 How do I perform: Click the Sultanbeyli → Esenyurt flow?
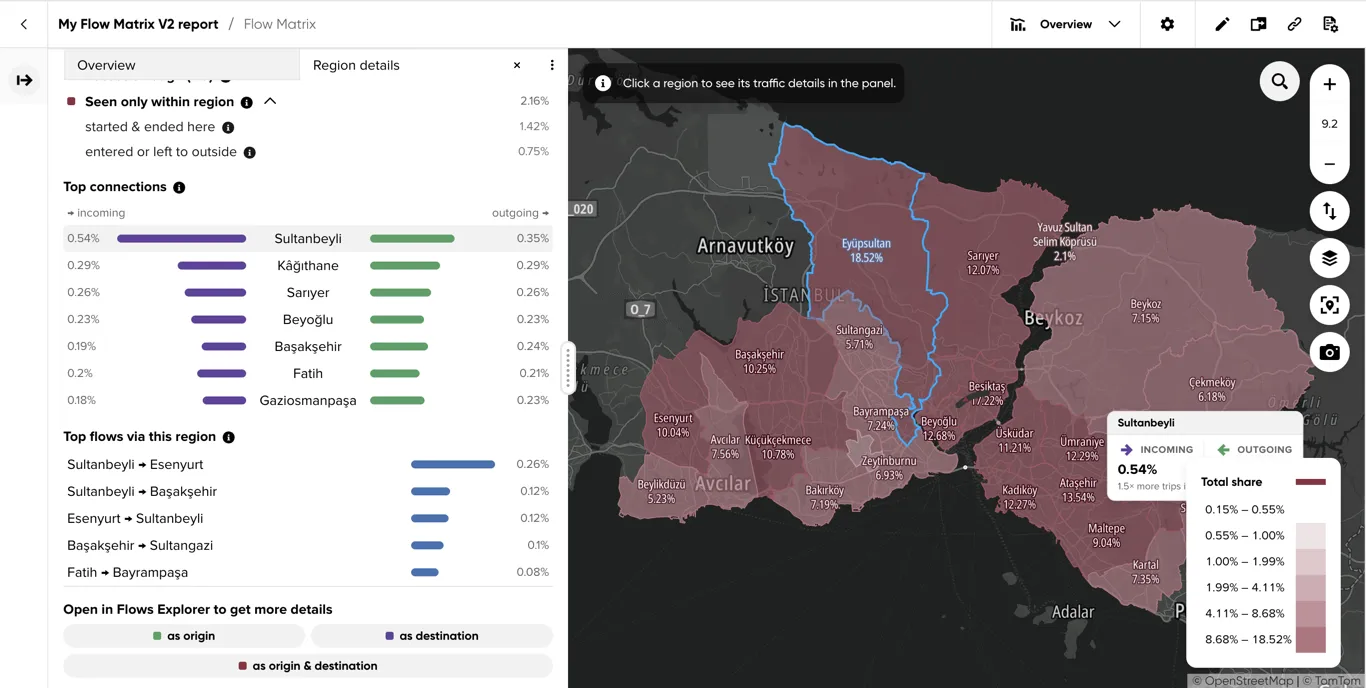308,464
